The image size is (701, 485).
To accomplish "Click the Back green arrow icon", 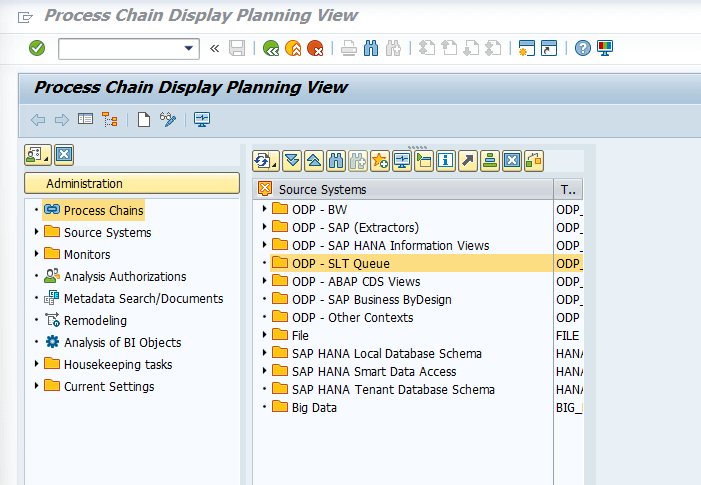I will (271, 48).
